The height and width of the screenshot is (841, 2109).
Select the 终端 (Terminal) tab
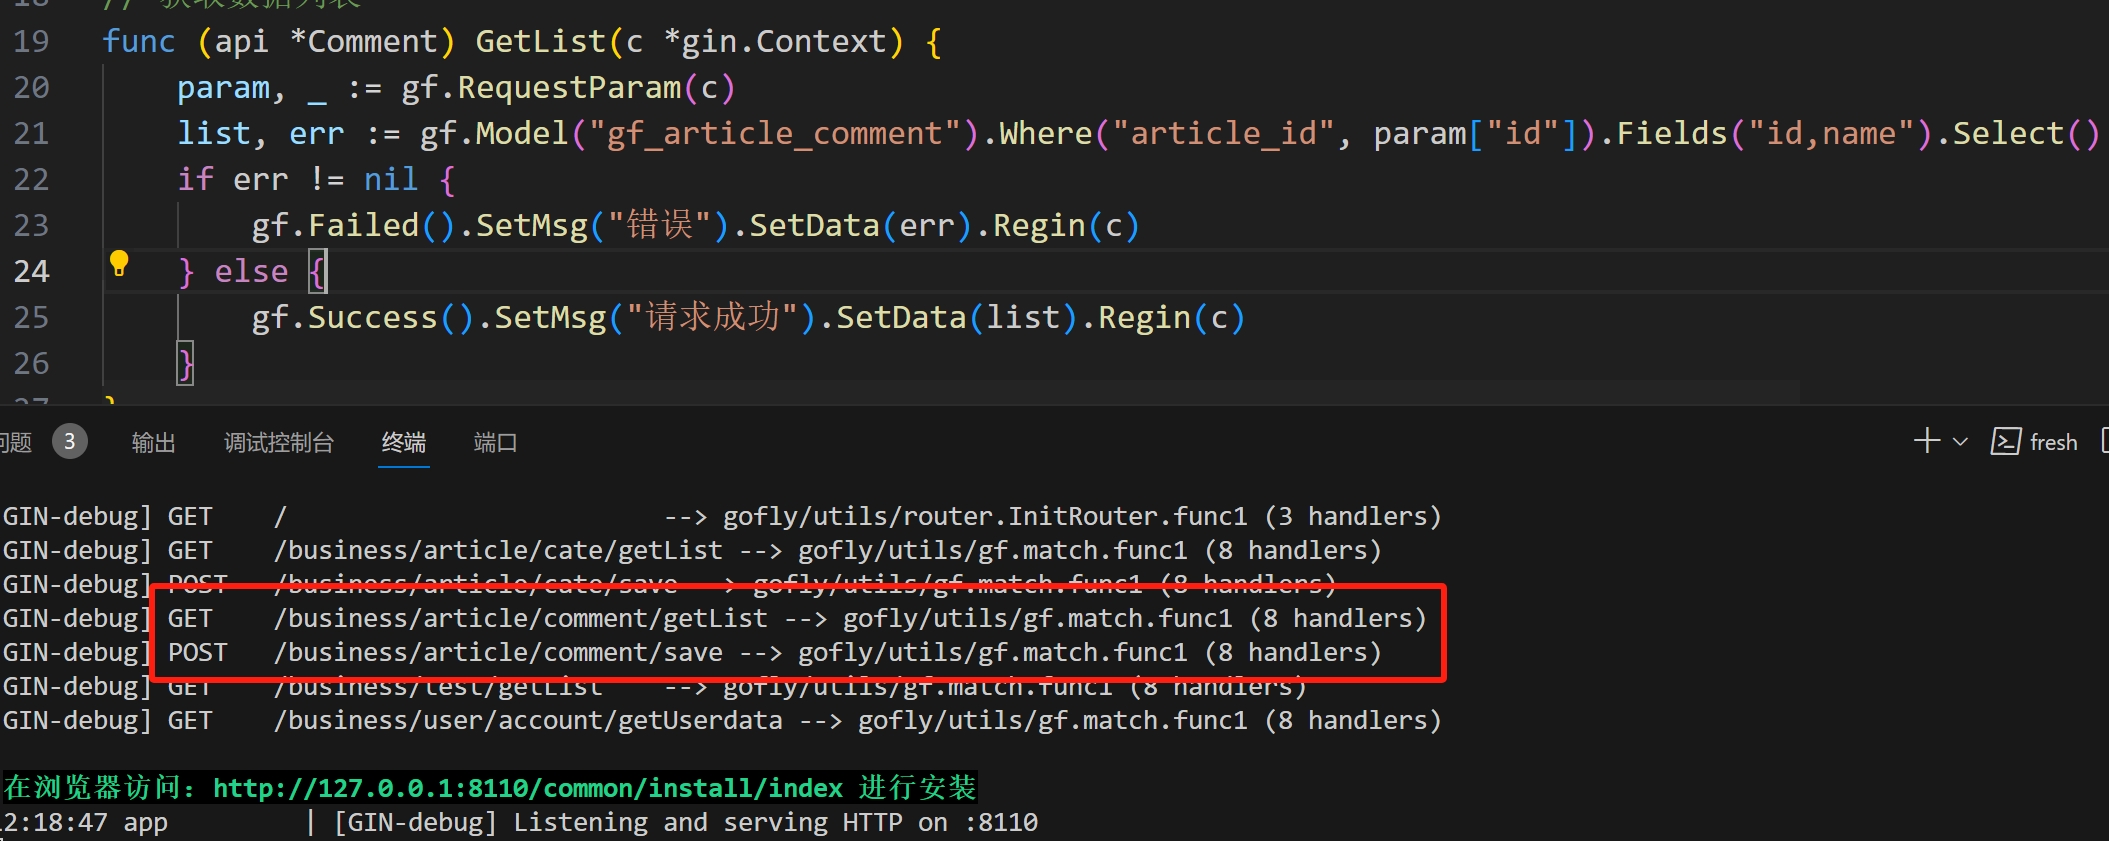[403, 442]
